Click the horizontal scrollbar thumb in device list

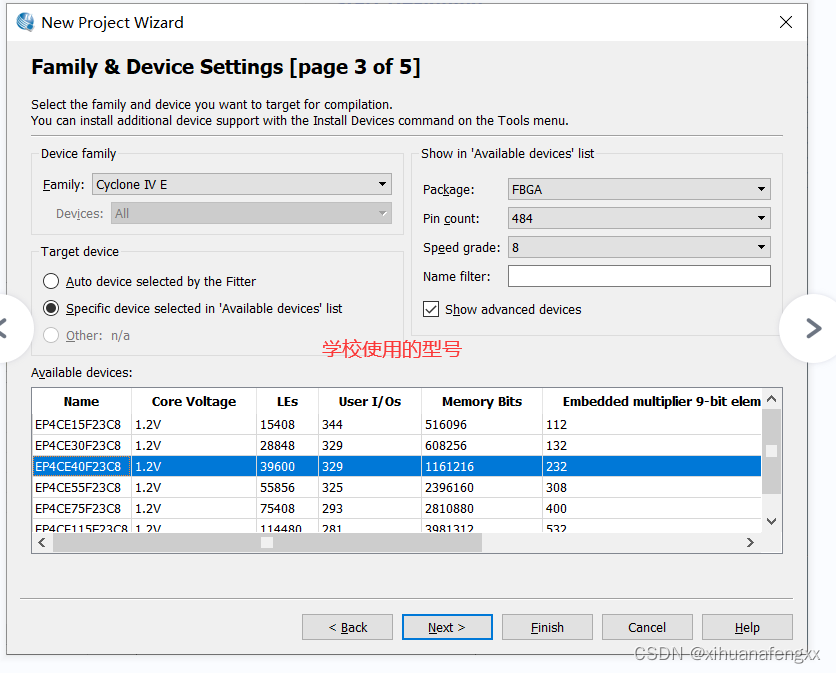[267, 542]
